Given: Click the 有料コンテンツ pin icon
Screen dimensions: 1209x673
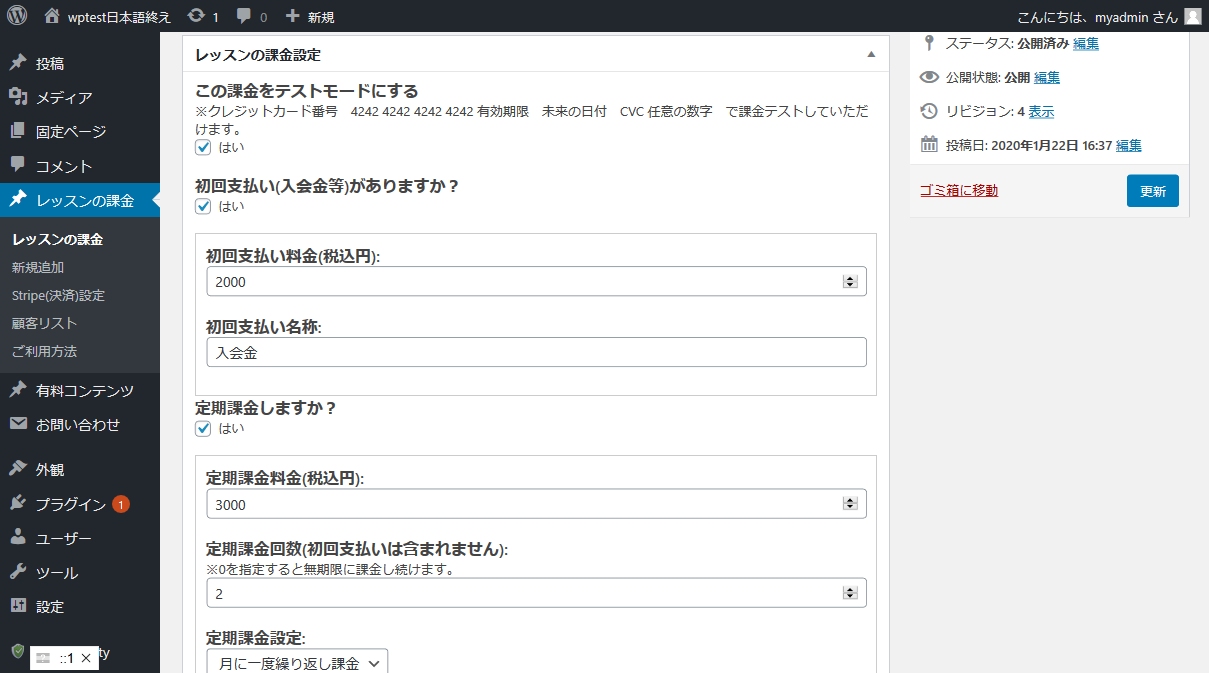Looking at the screenshot, I should [x=18, y=390].
